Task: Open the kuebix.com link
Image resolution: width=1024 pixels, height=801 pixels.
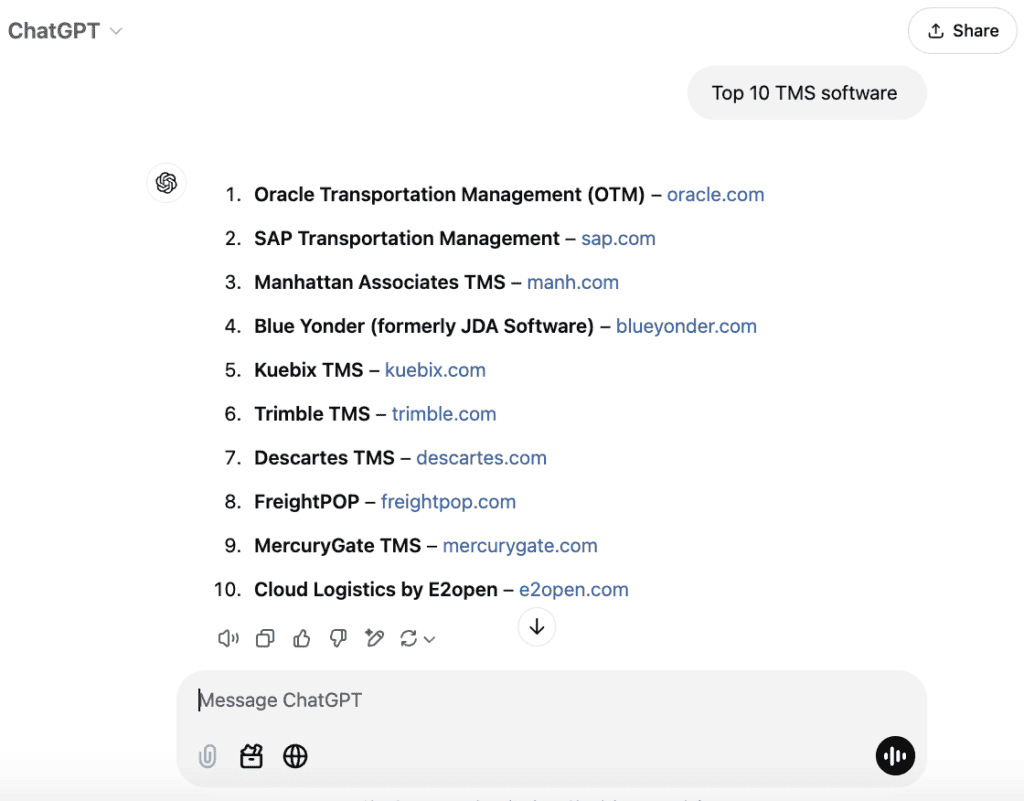Action: point(435,370)
